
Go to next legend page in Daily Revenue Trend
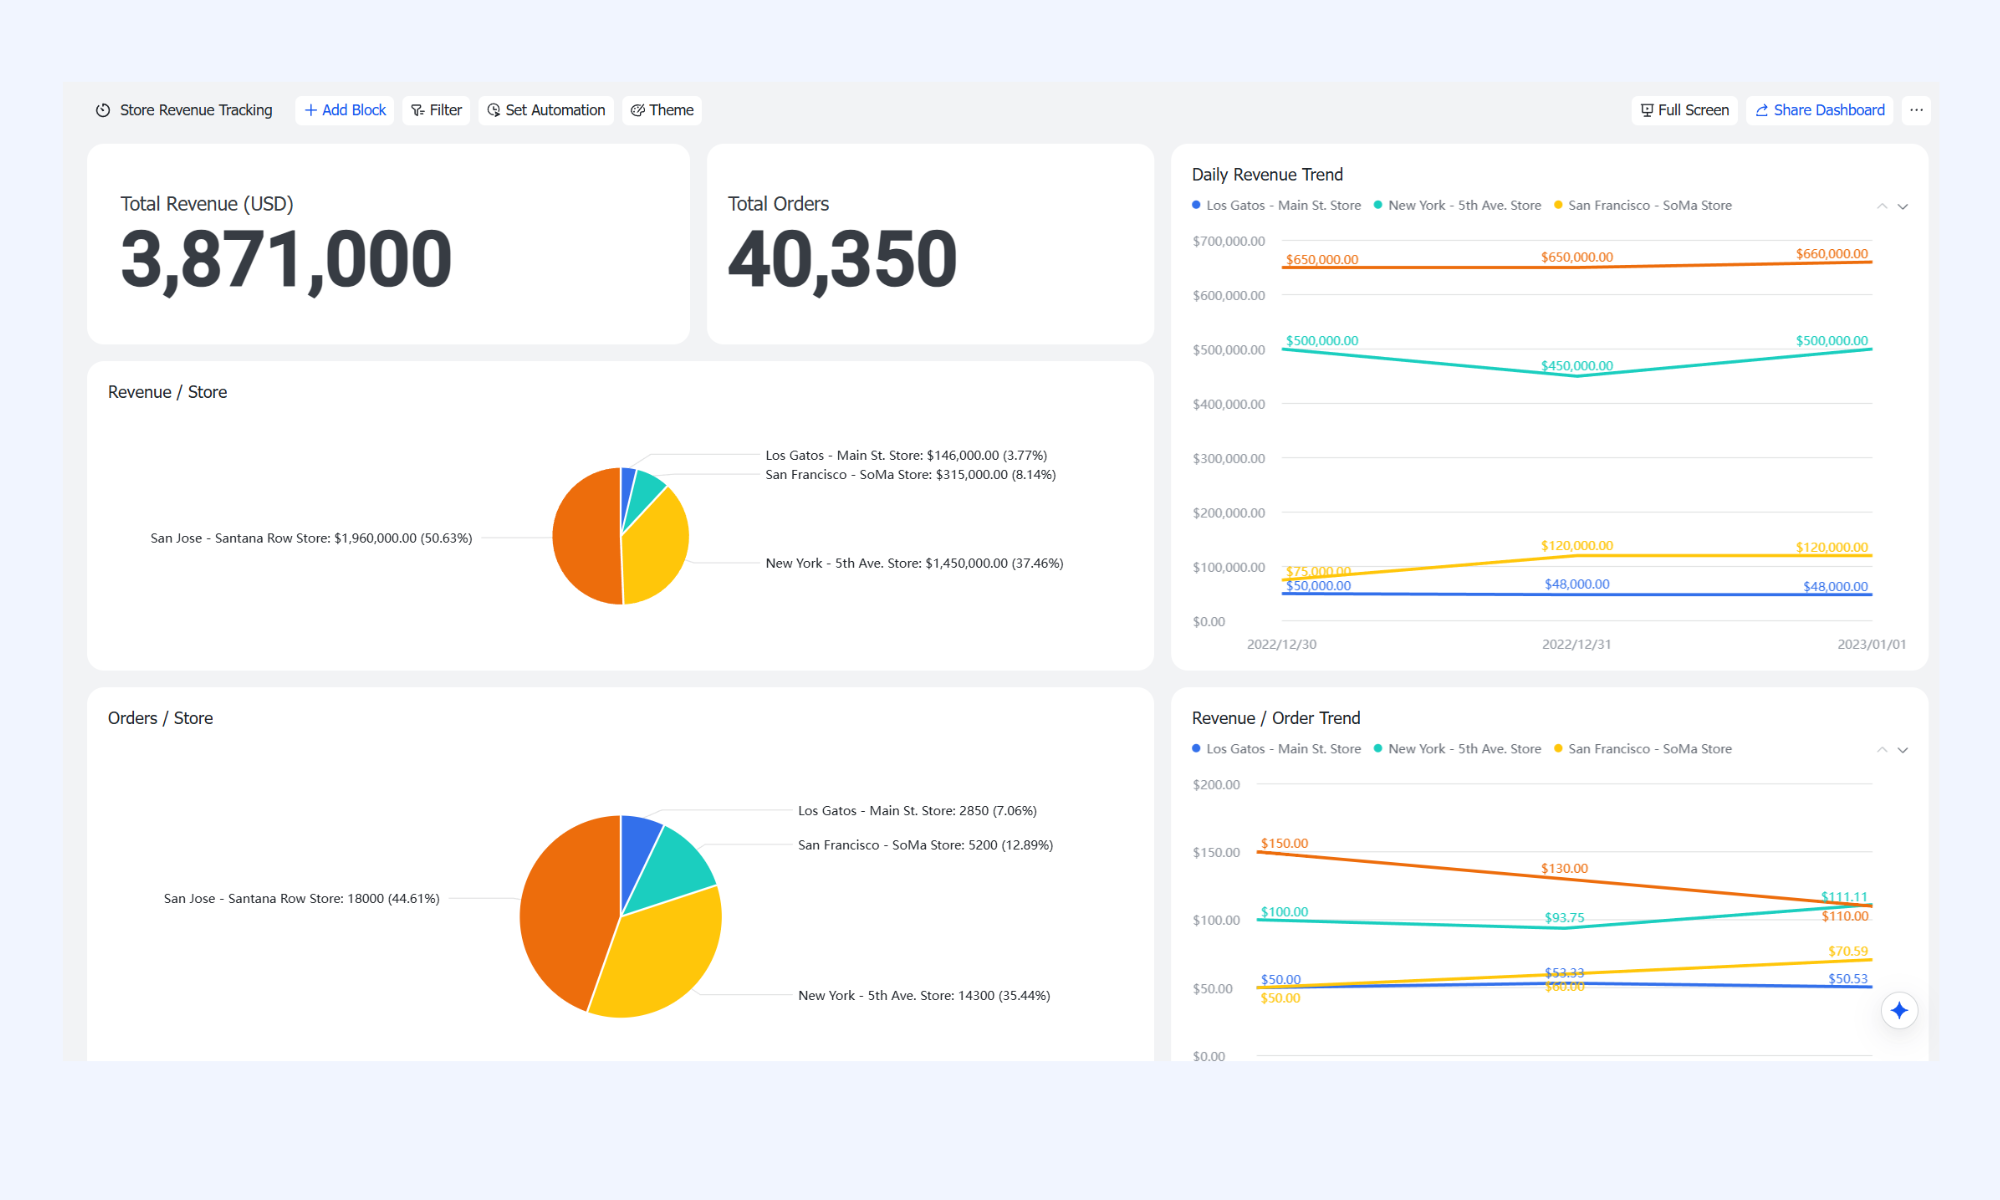1903,206
